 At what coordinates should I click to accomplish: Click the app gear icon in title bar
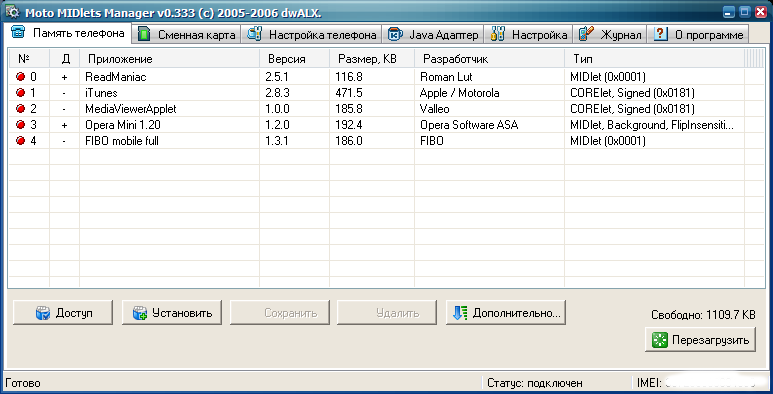[x=14, y=11]
